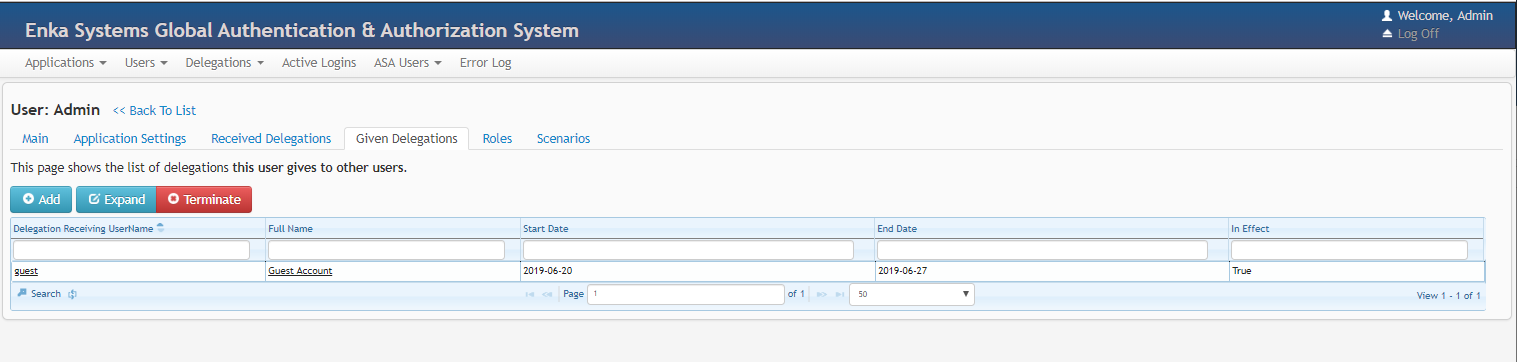Log off via the Log Off link
Image resolution: width=1517 pixels, height=362 pixels.
1418,33
